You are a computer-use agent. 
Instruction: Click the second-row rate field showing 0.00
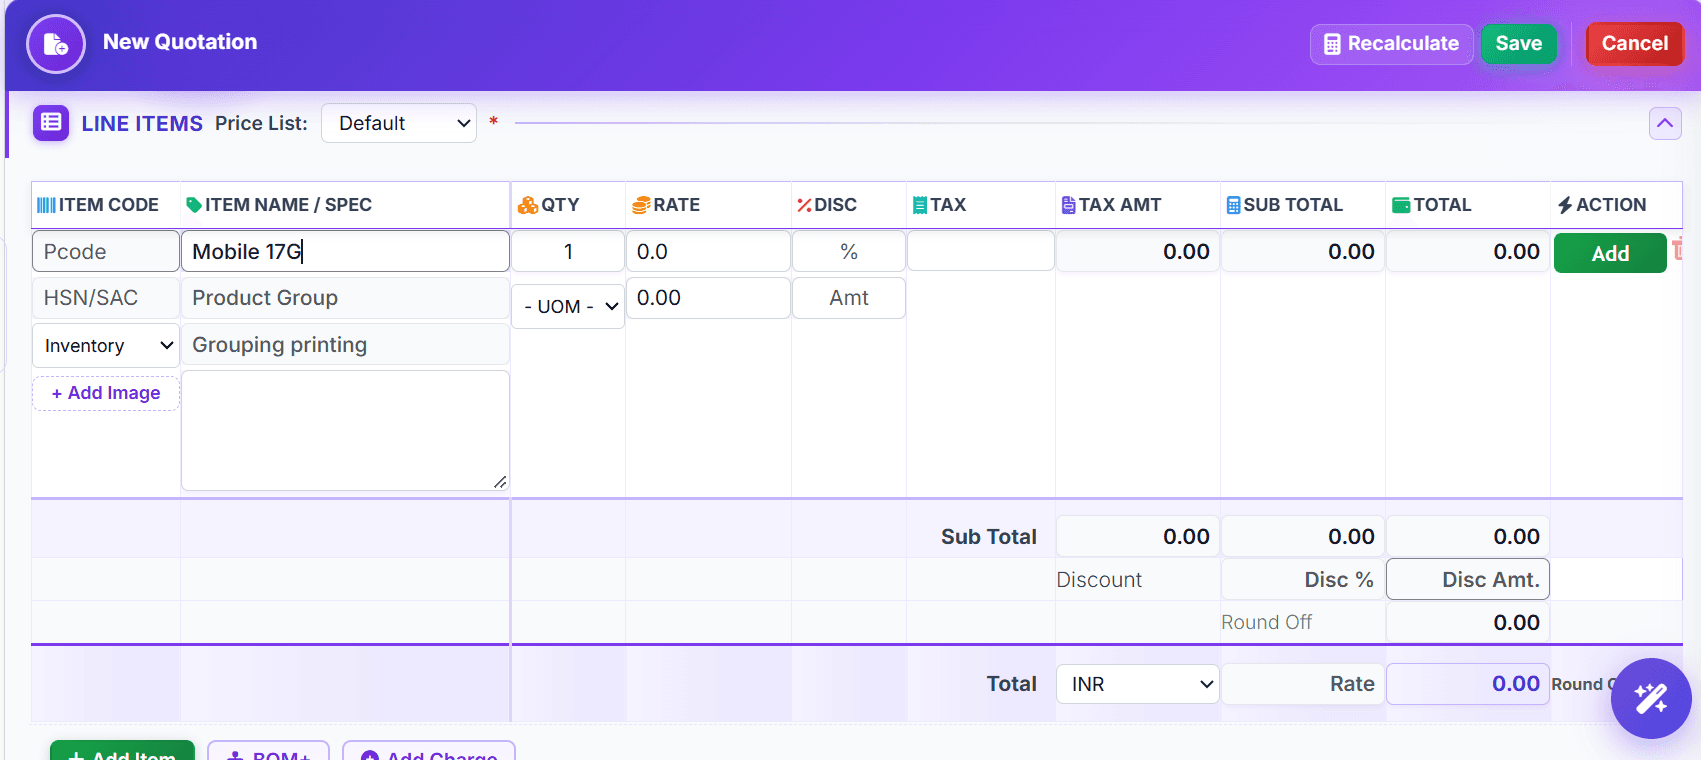[708, 298]
